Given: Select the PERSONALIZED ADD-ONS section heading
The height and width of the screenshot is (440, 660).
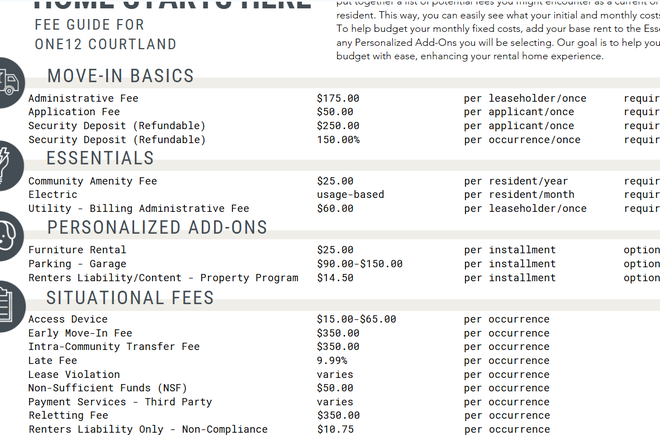Looking at the screenshot, I should pyautogui.click(x=157, y=227).
